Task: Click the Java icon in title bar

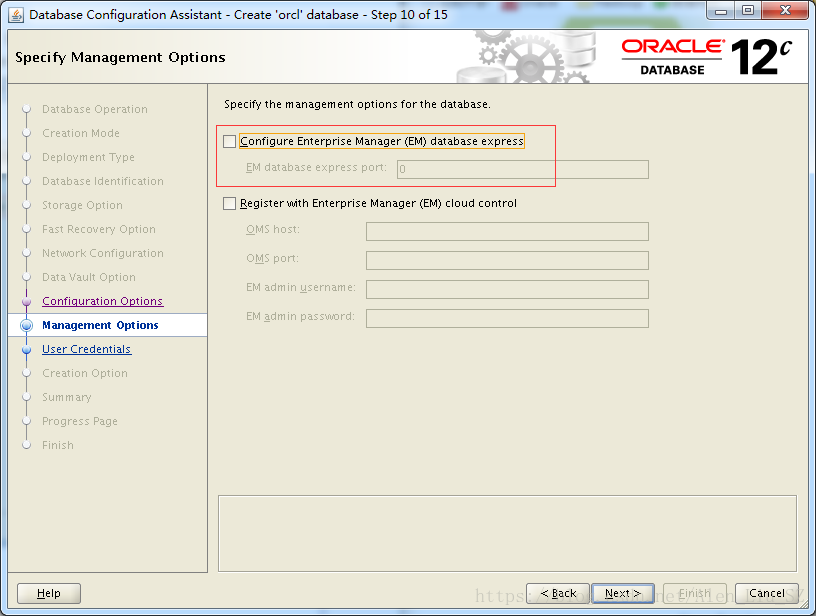Action: click(x=16, y=15)
